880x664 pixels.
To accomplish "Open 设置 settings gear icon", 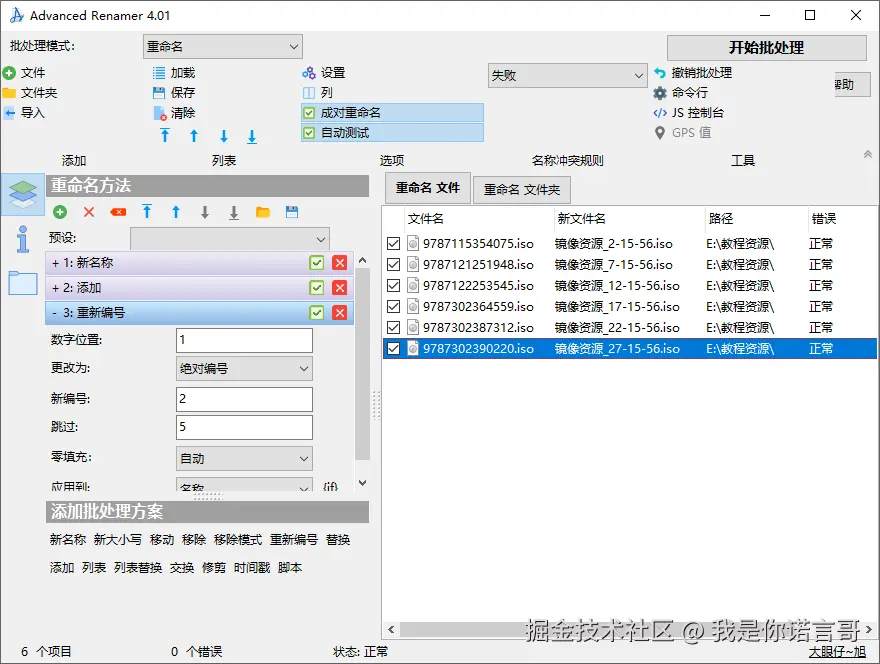I will (309, 73).
